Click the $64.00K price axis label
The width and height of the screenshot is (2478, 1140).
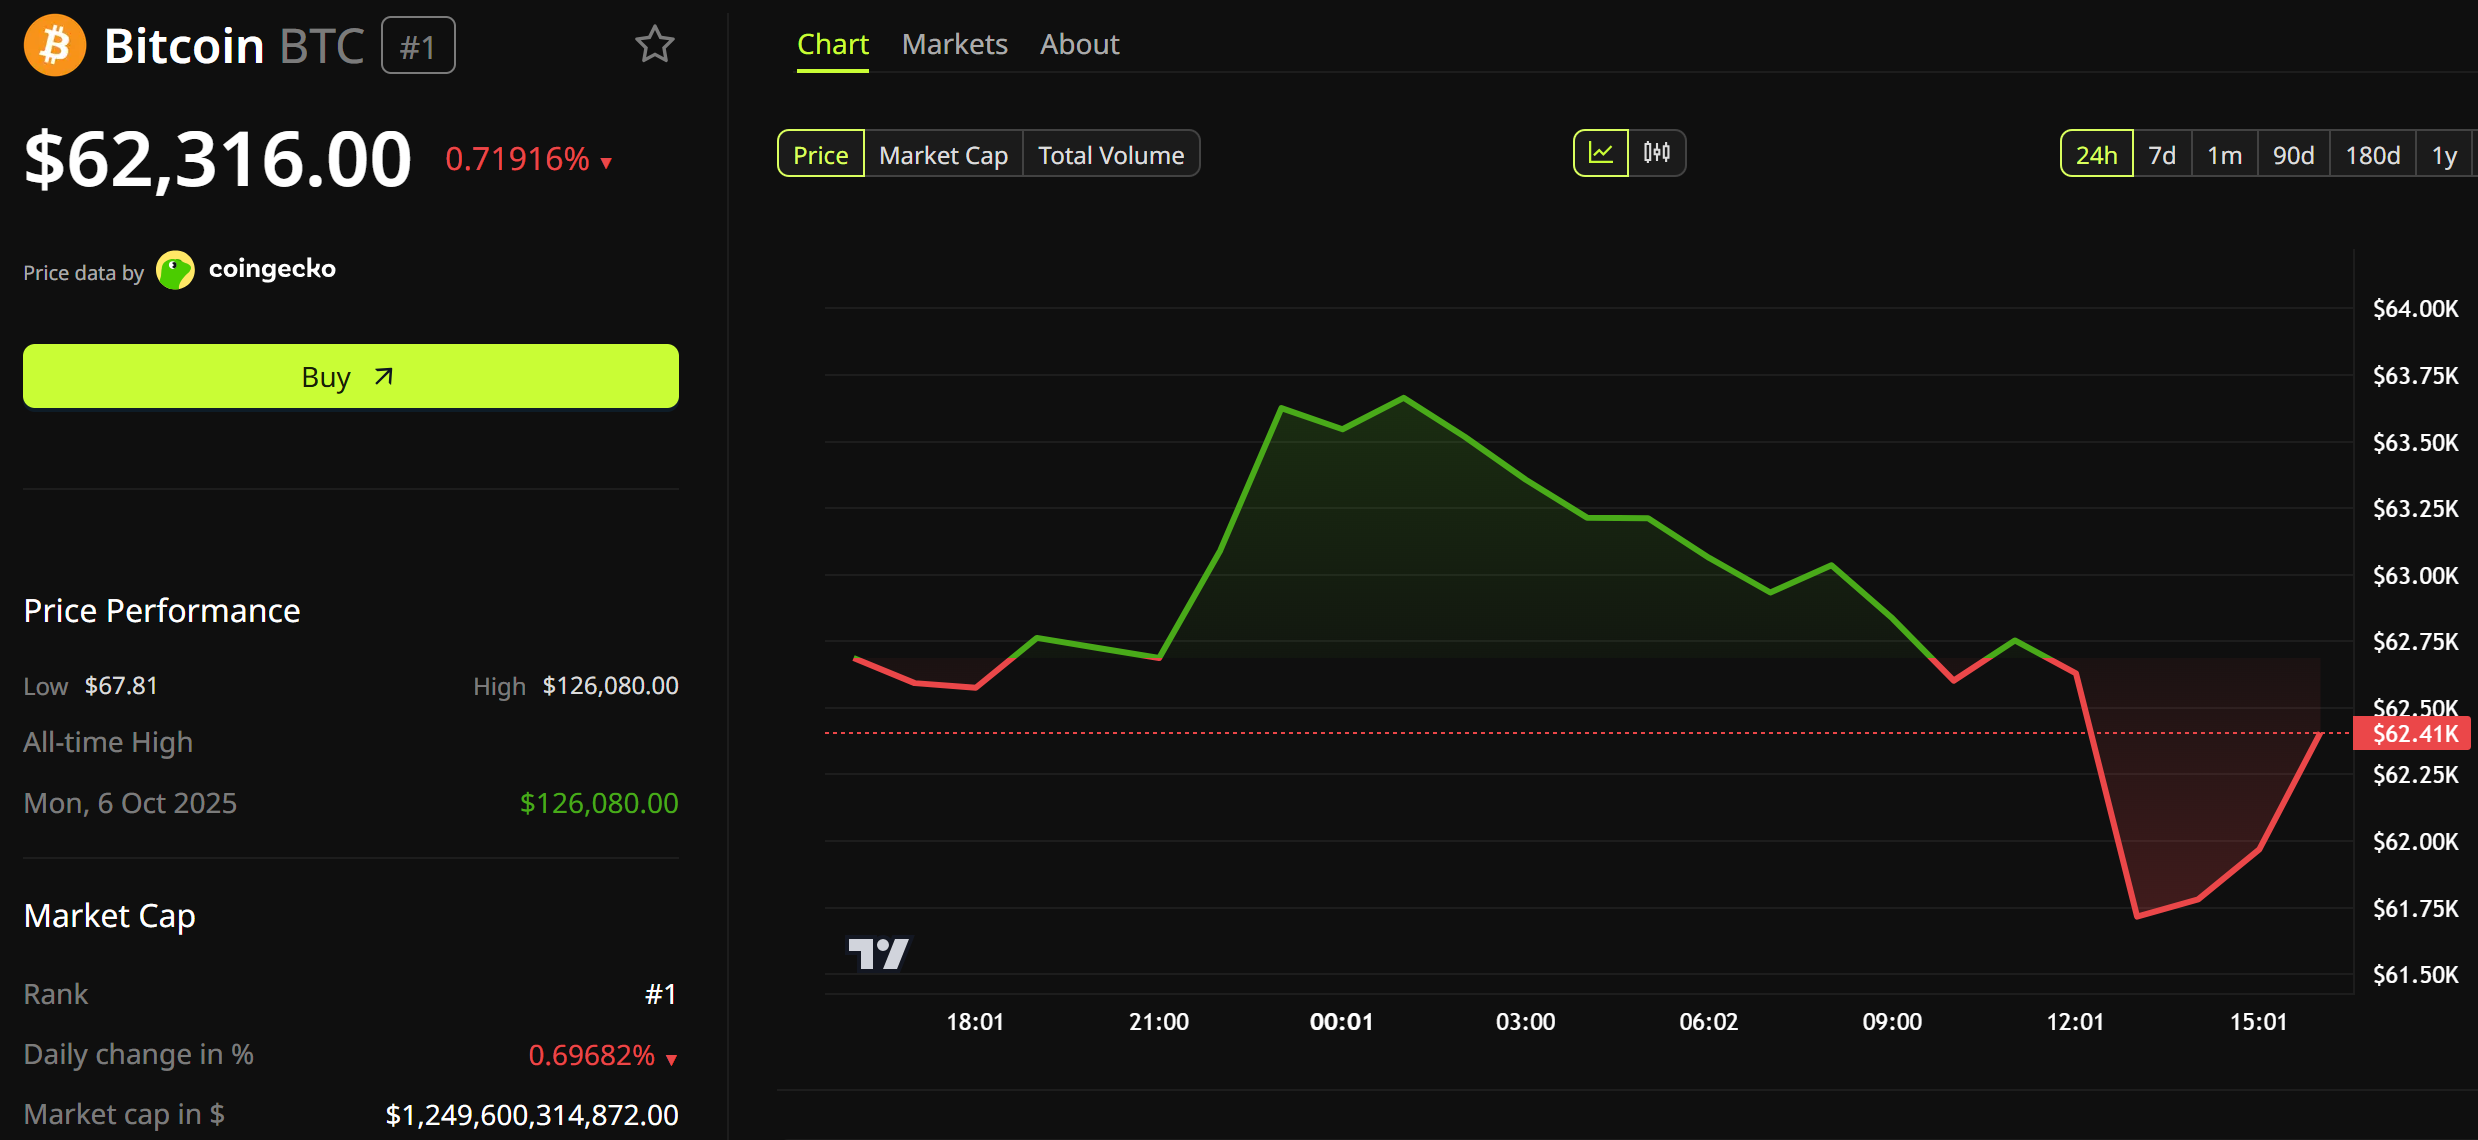2415,308
